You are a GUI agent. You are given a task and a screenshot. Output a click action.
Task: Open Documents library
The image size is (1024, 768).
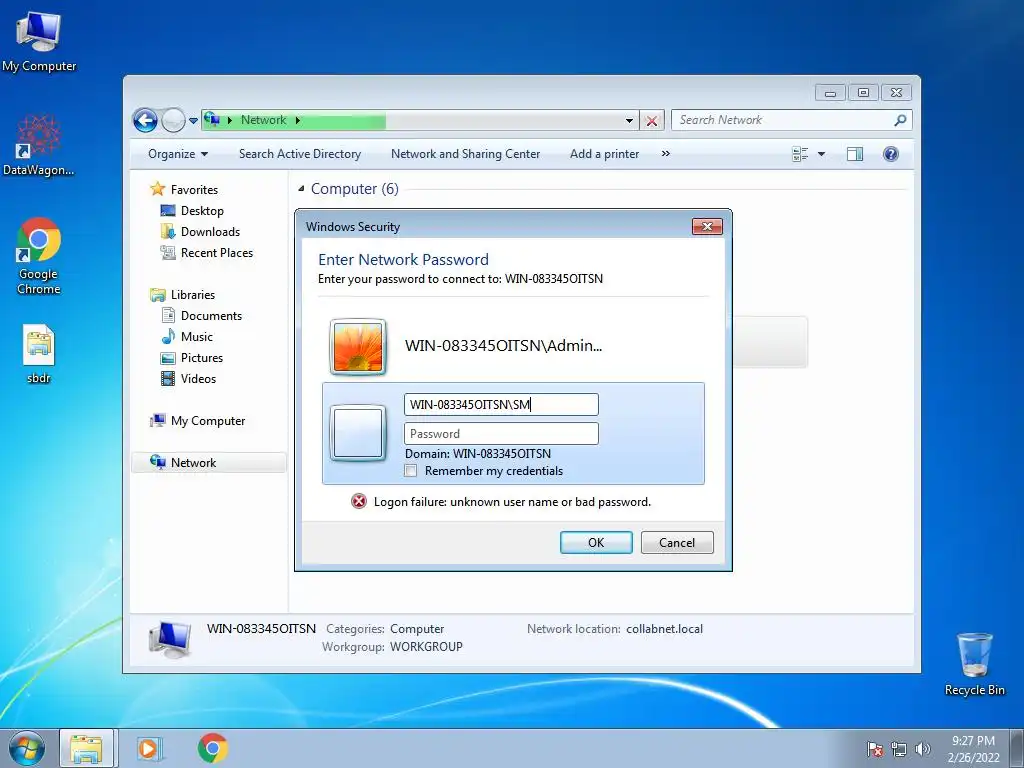tap(211, 316)
